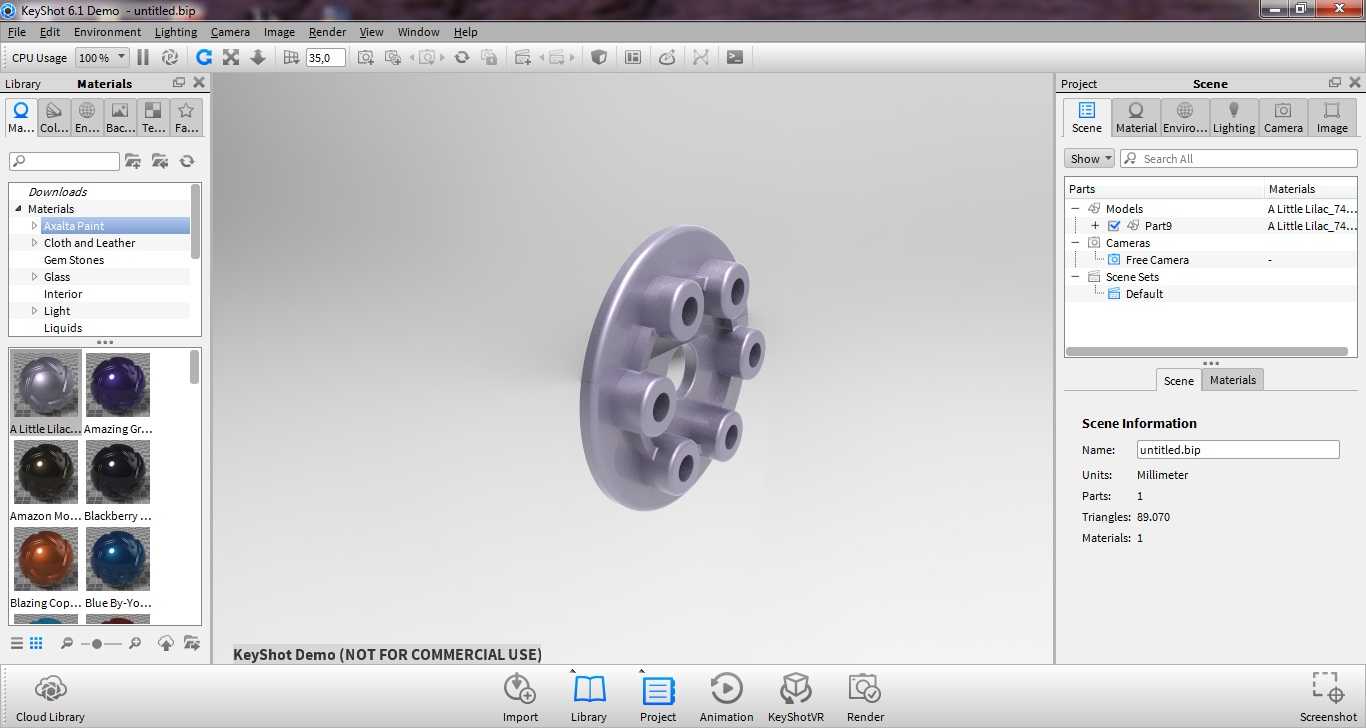Expand the Axalta Paint folder
The image size is (1366, 728).
[34, 226]
